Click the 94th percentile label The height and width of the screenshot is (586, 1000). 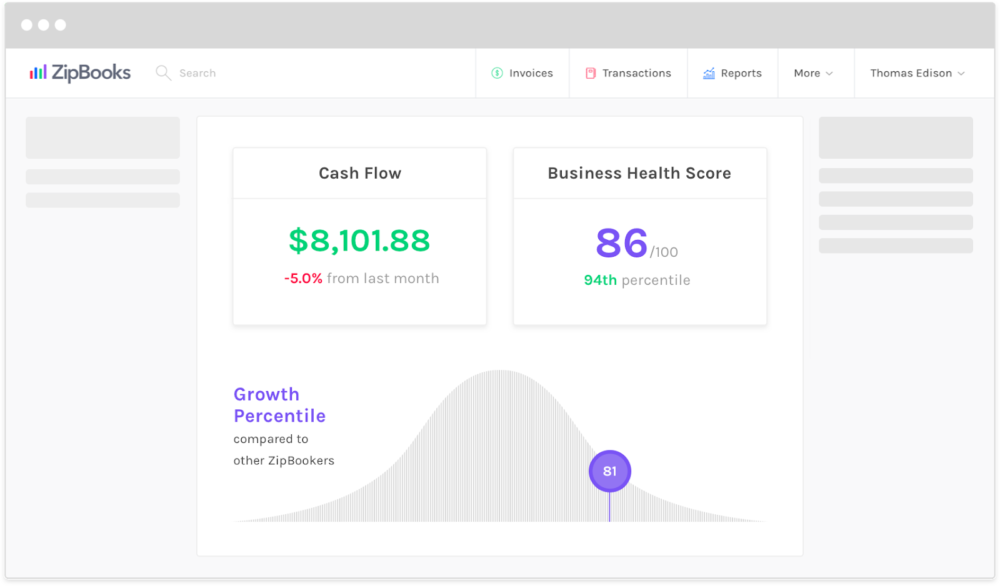click(x=636, y=280)
